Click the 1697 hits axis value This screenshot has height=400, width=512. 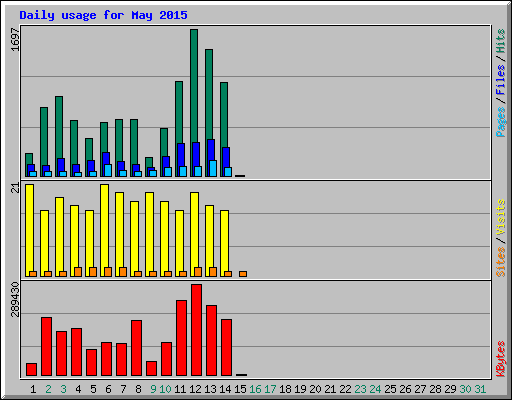click(x=15, y=40)
